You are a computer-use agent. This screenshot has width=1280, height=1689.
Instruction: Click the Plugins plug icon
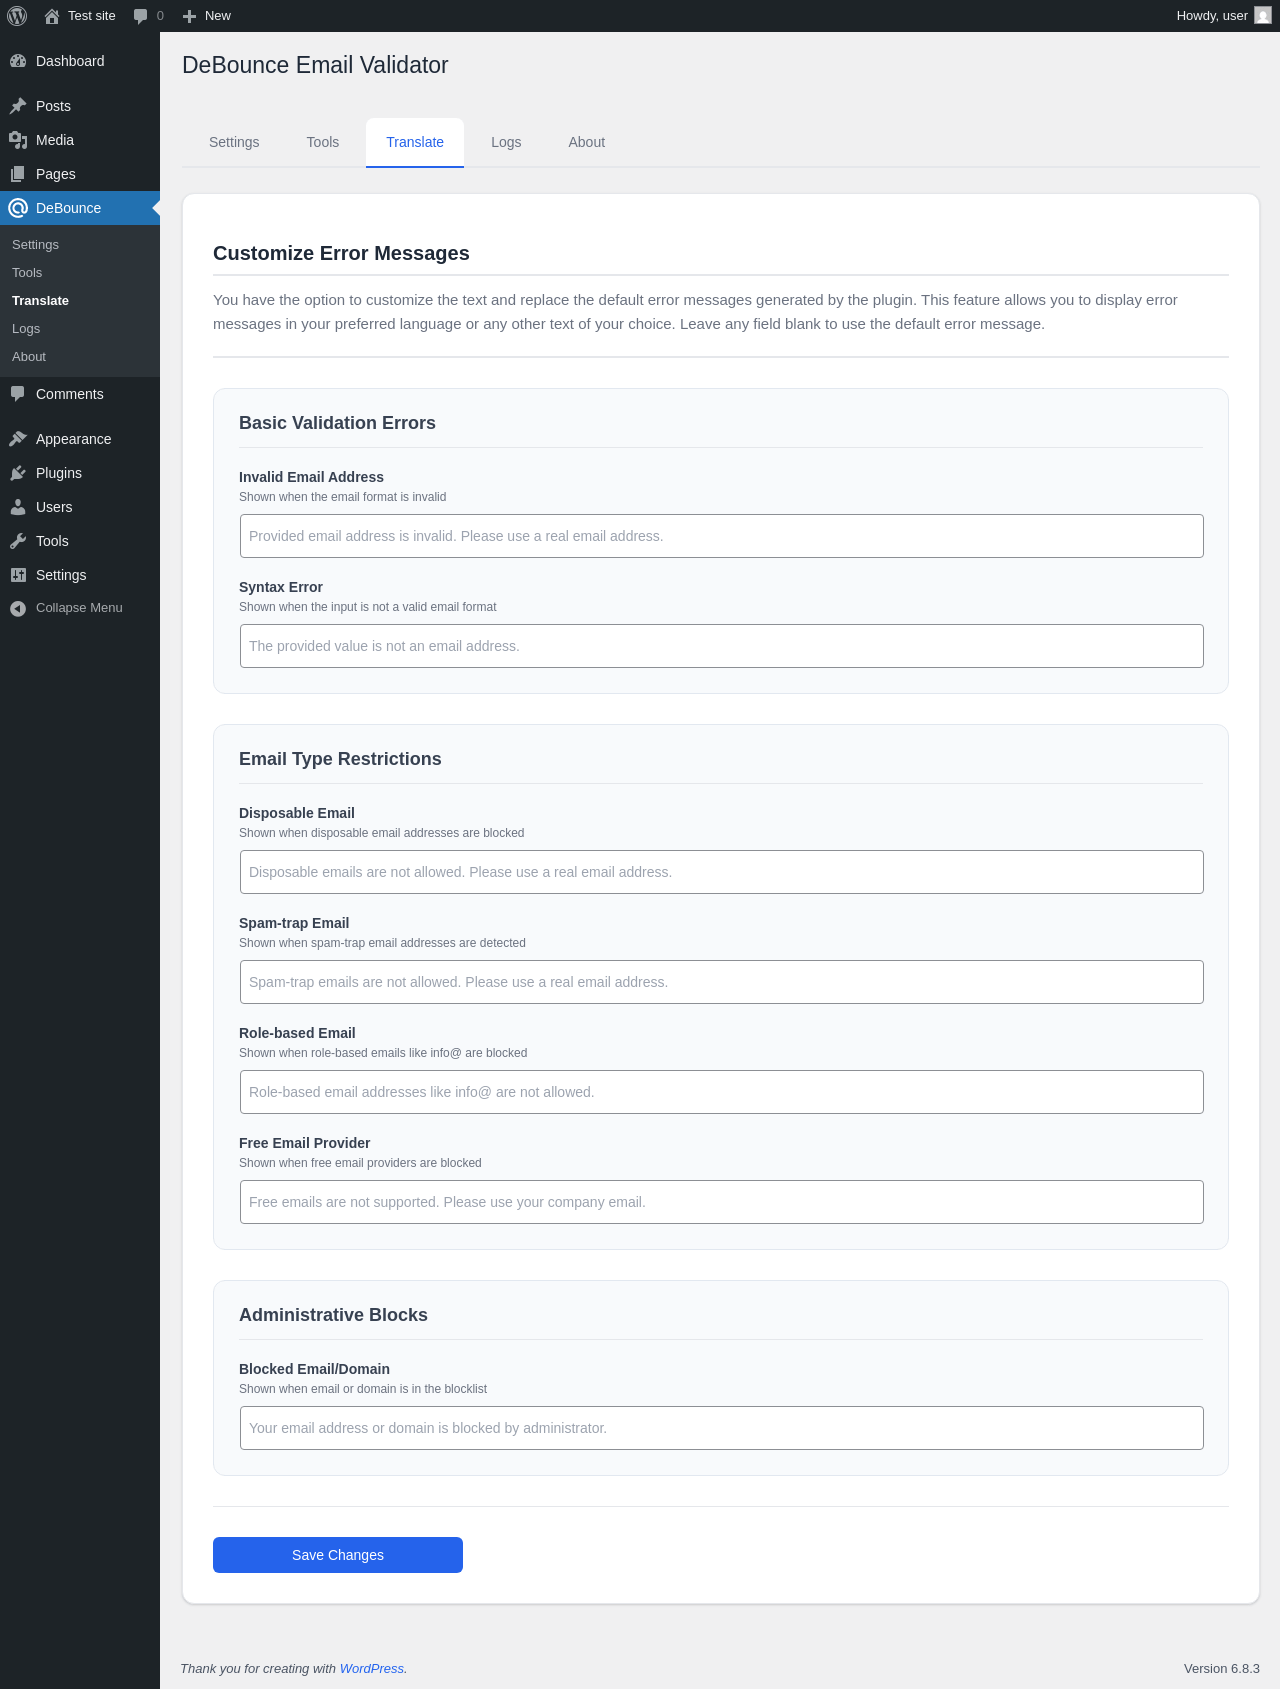(x=18, y=473)
